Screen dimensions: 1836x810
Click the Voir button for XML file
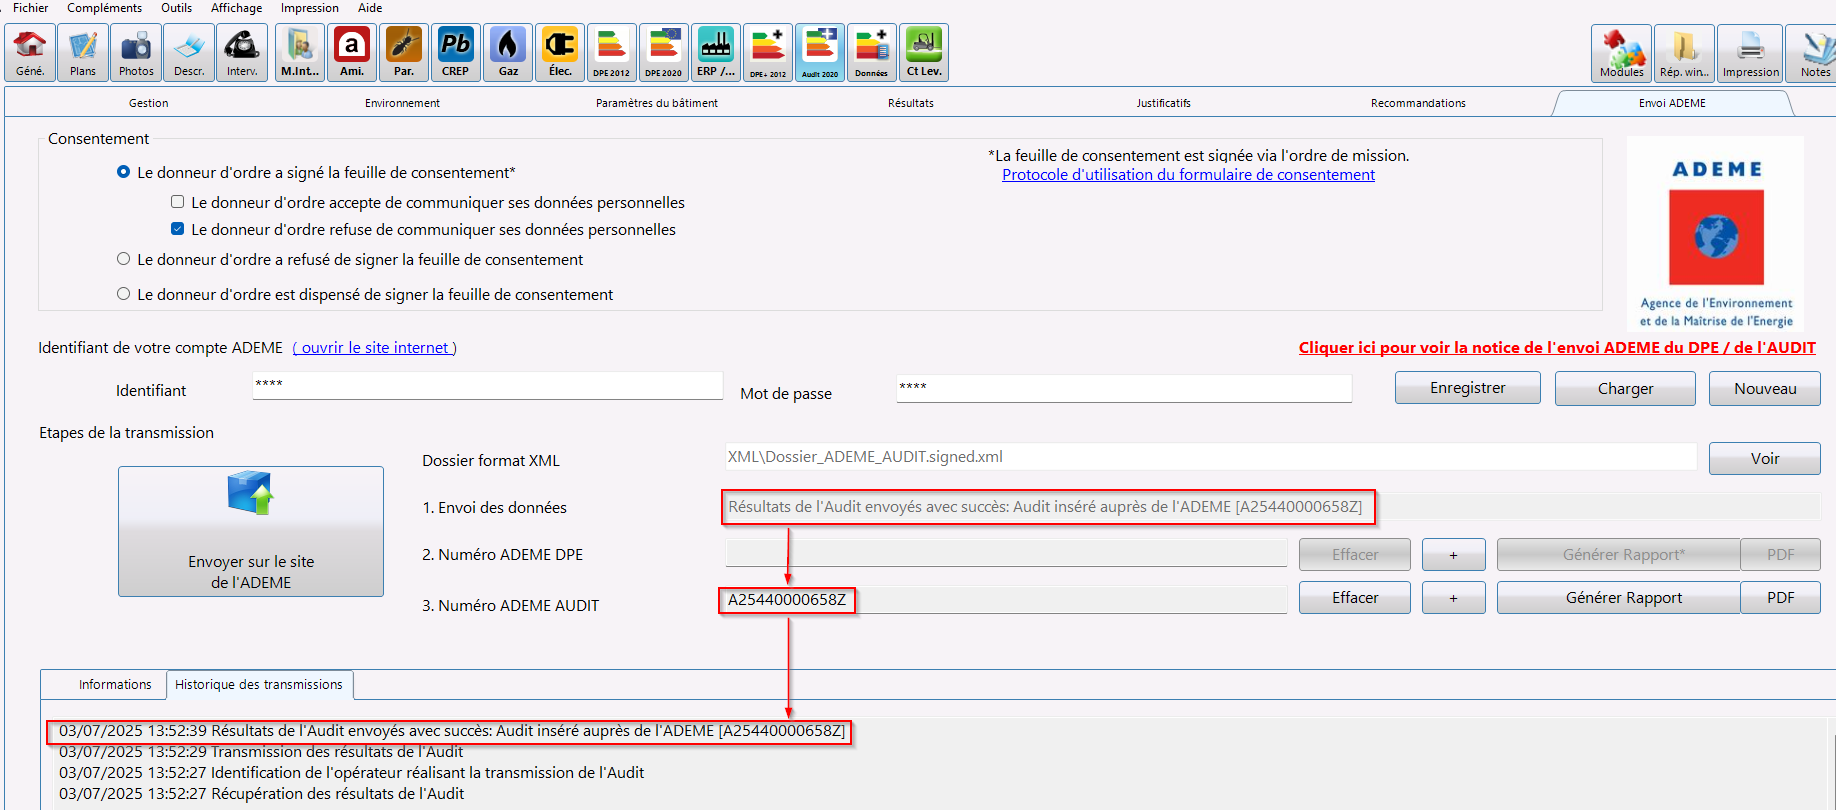tap(1765, 458)
